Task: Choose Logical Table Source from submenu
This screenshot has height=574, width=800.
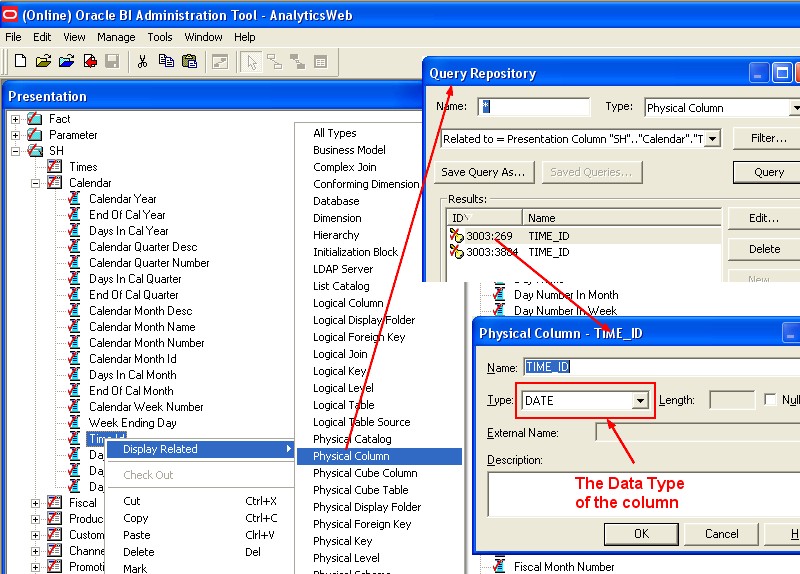Action: [x=362, y=422]
